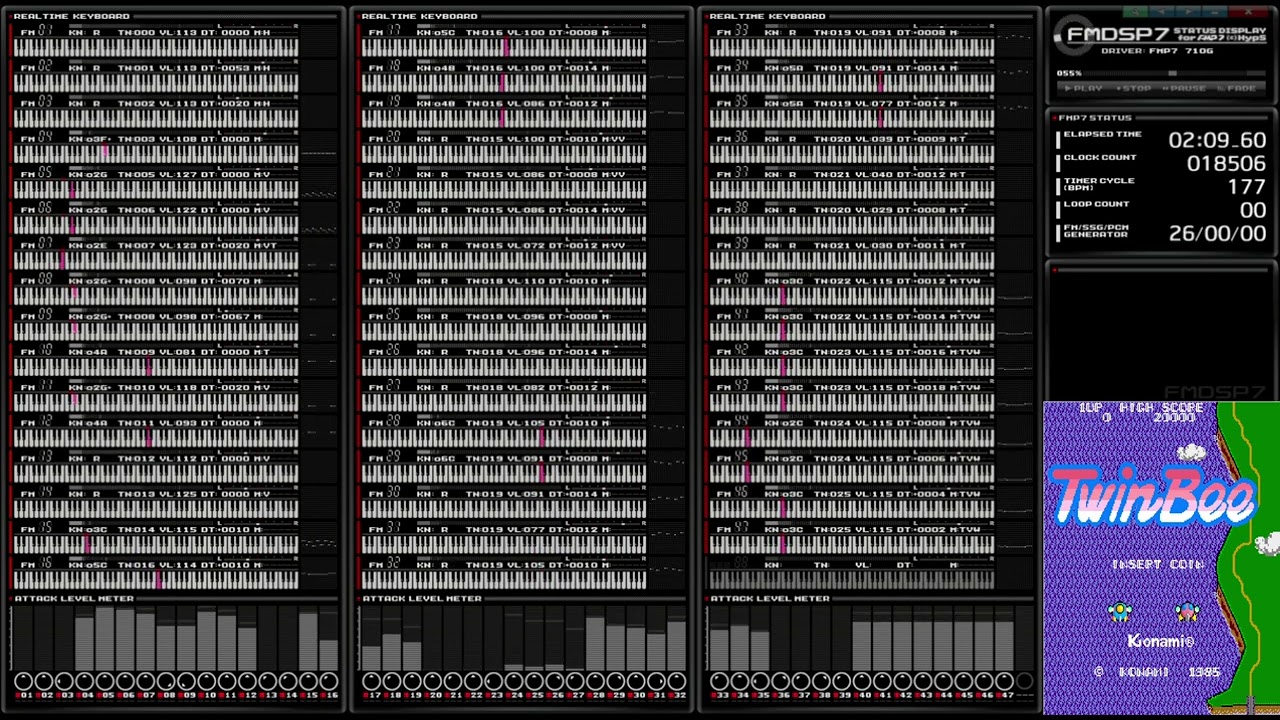Viewport: 1280px width, 720px height.
Task: Click the blue left-arrow button above the FMDSP7 logo
Action: coord(1161,12)
